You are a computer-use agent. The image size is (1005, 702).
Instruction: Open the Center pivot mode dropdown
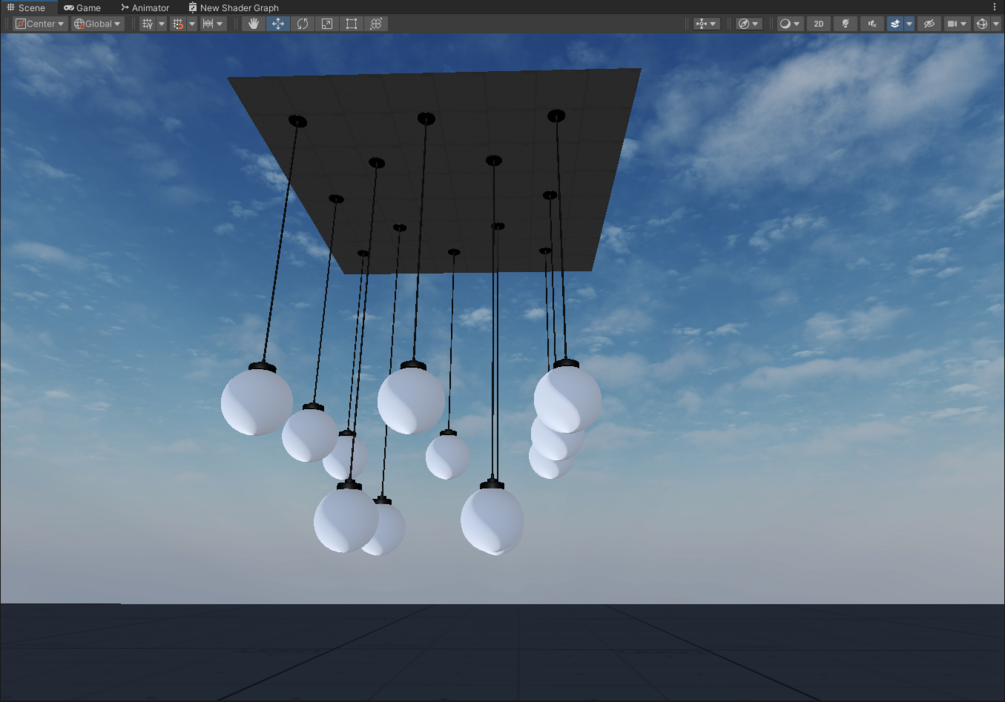point(40,24)
